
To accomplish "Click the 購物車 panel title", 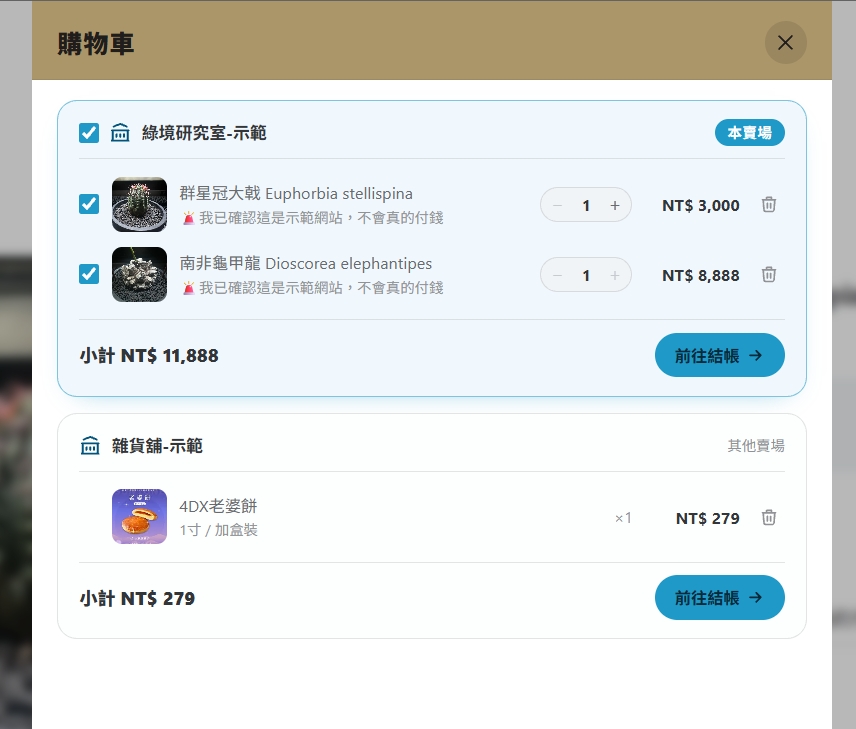I will click(x=96, y=44).
